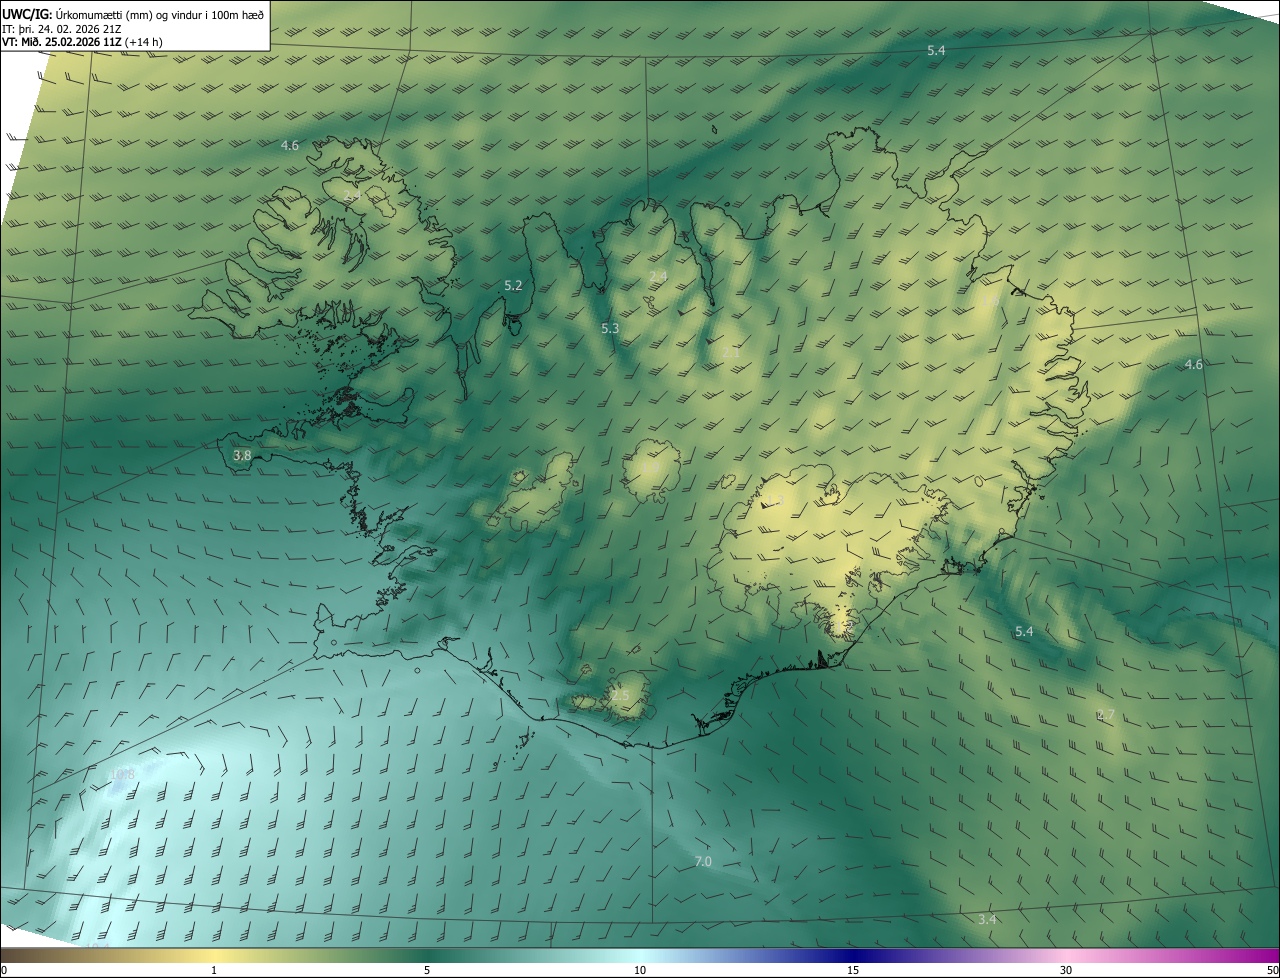Click the valid time line "VT: Mið. 25.02.2026 11Z (+14 h)"

tap(83, 42)
